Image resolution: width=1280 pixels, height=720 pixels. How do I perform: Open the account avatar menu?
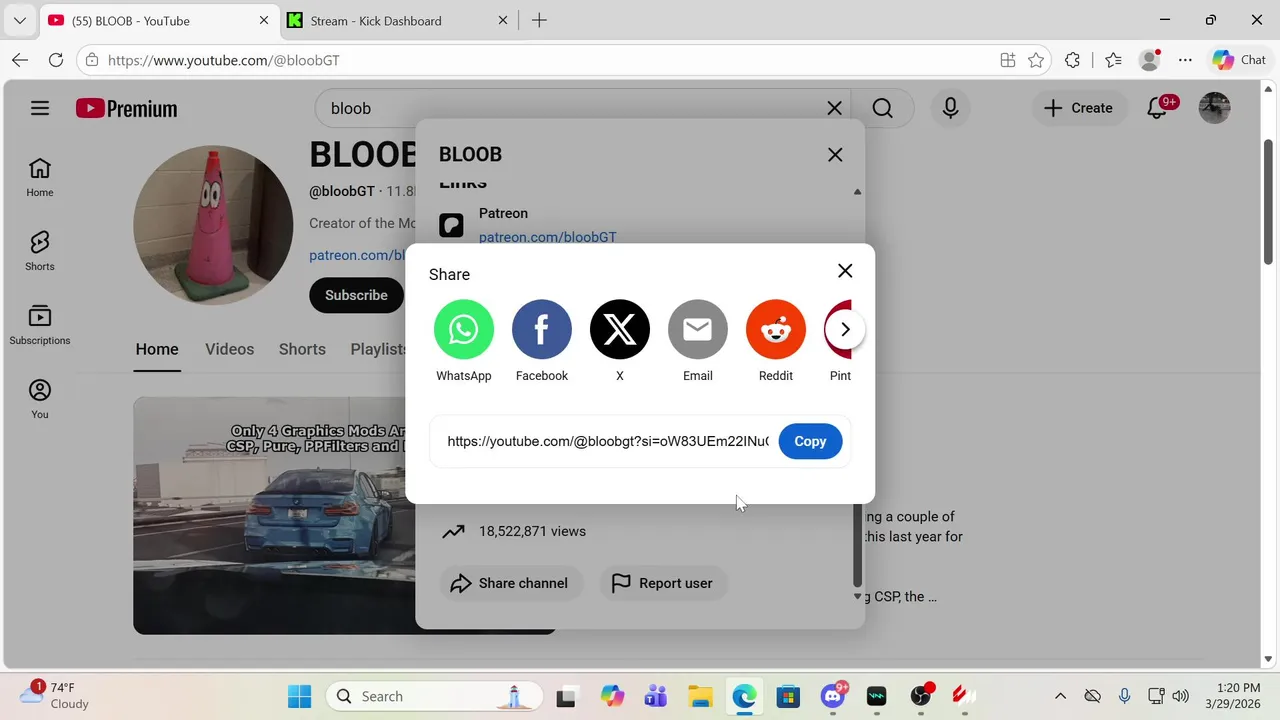1214,108
